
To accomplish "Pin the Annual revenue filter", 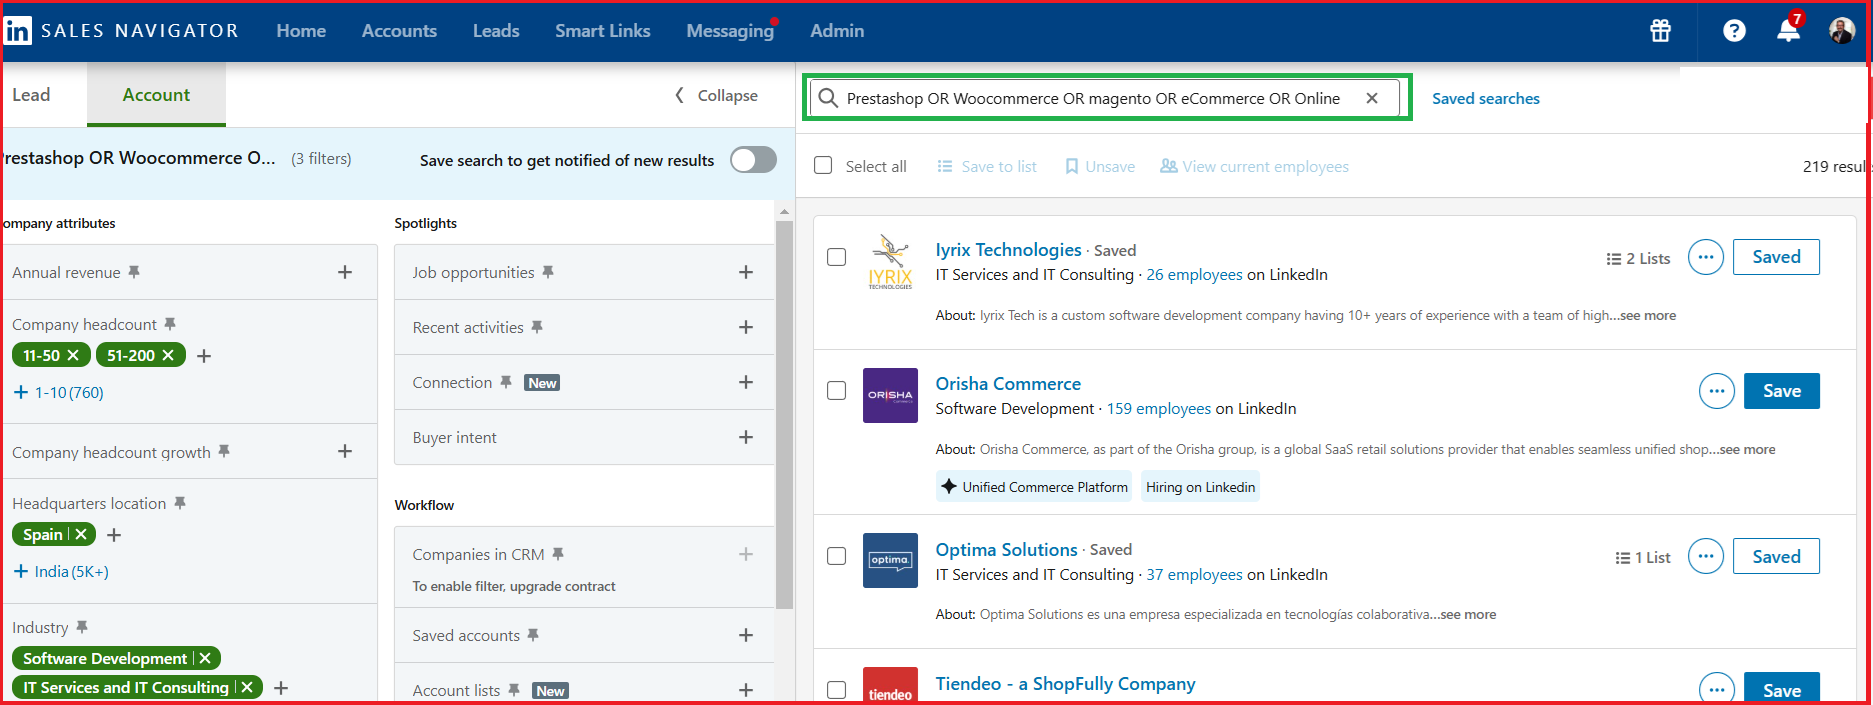I will 134,272.
